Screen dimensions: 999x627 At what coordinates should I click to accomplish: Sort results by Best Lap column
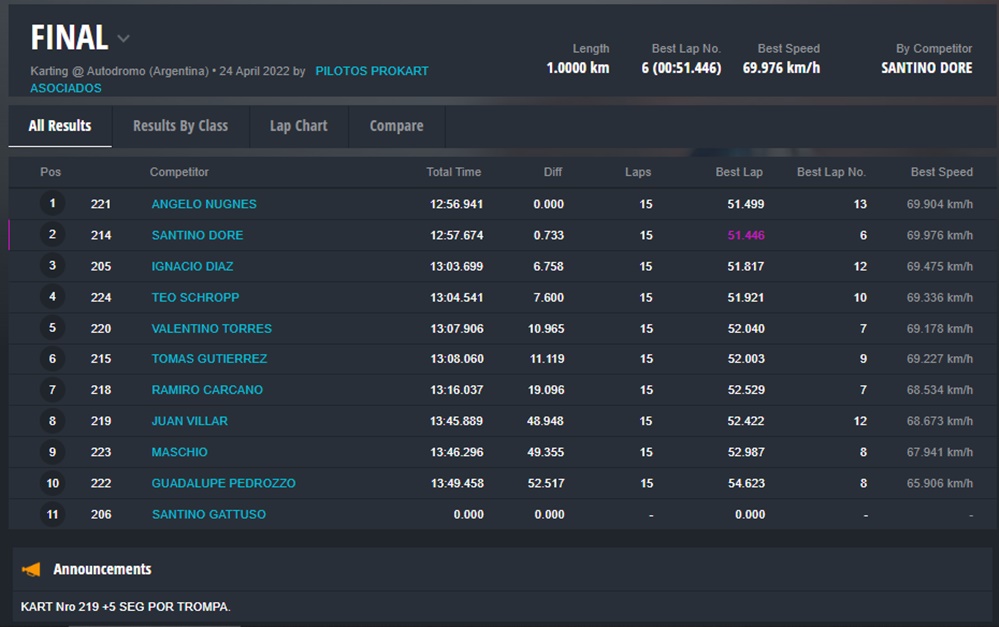[739, 172]
